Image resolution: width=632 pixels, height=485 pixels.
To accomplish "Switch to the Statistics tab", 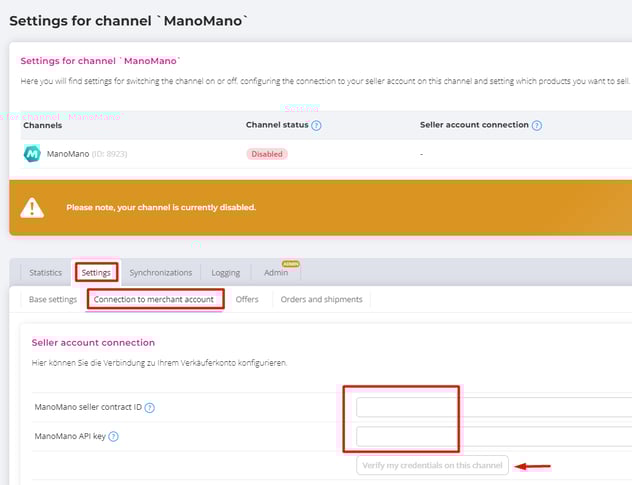I will (45, 273).
